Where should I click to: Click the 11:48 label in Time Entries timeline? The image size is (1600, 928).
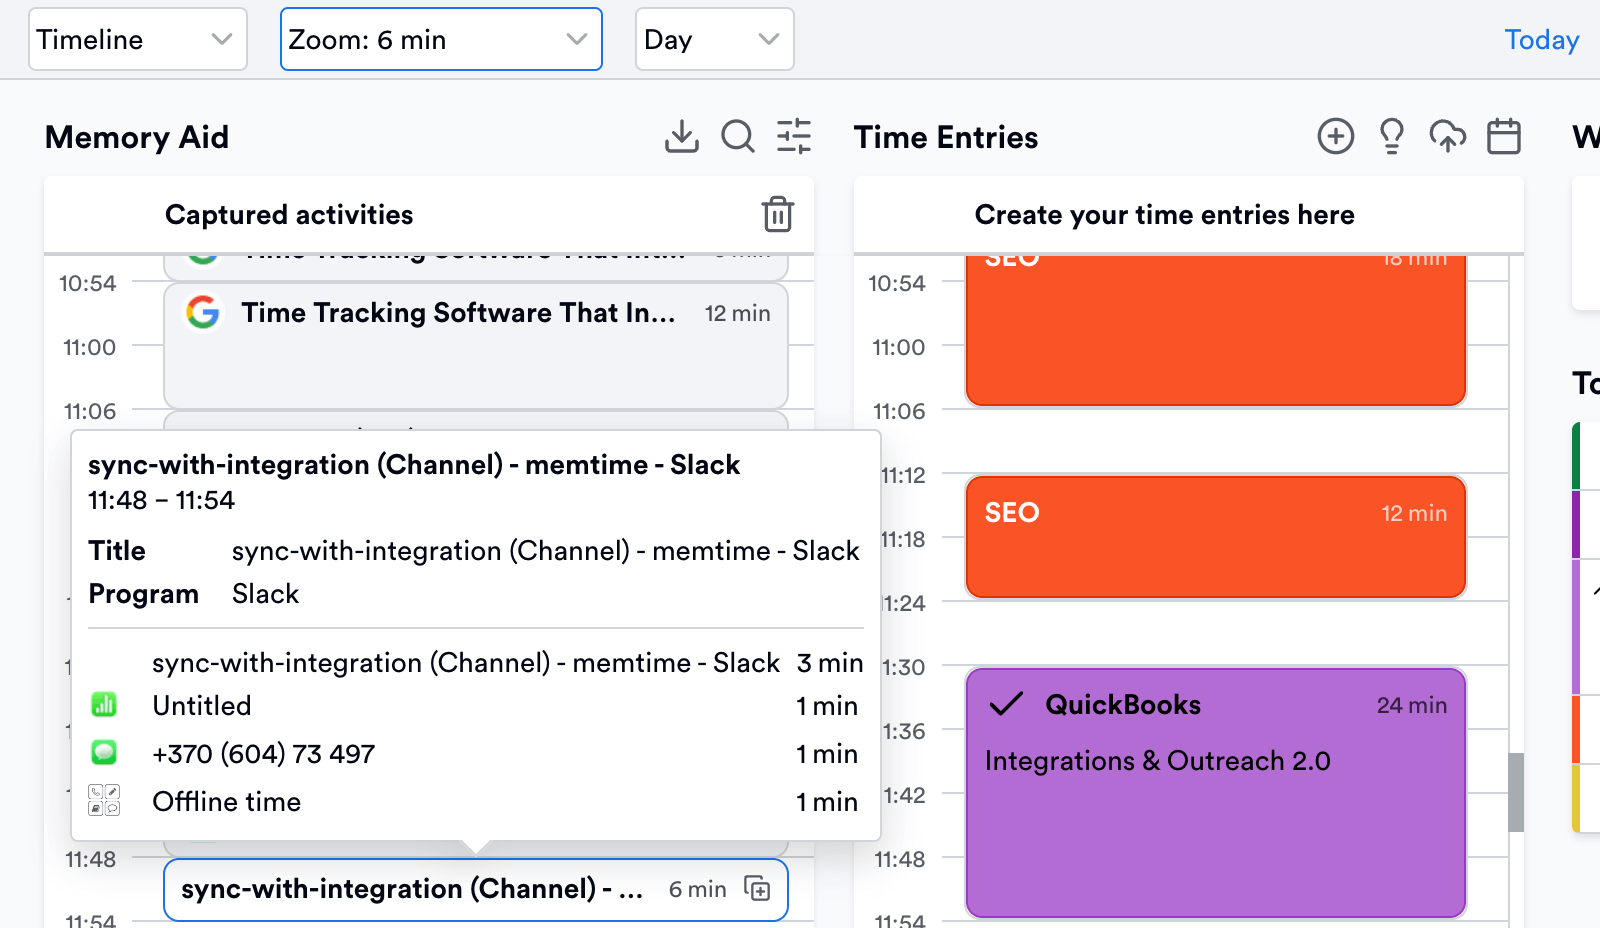coord(900,859)
